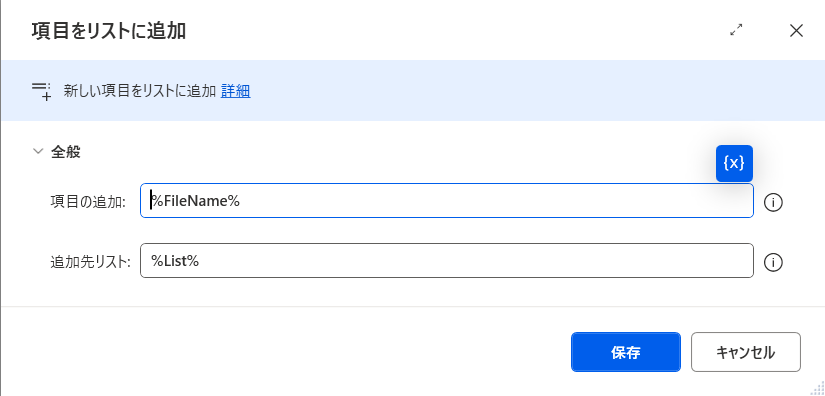Focus the 追加先リスト input field

(x=447, y=260)
